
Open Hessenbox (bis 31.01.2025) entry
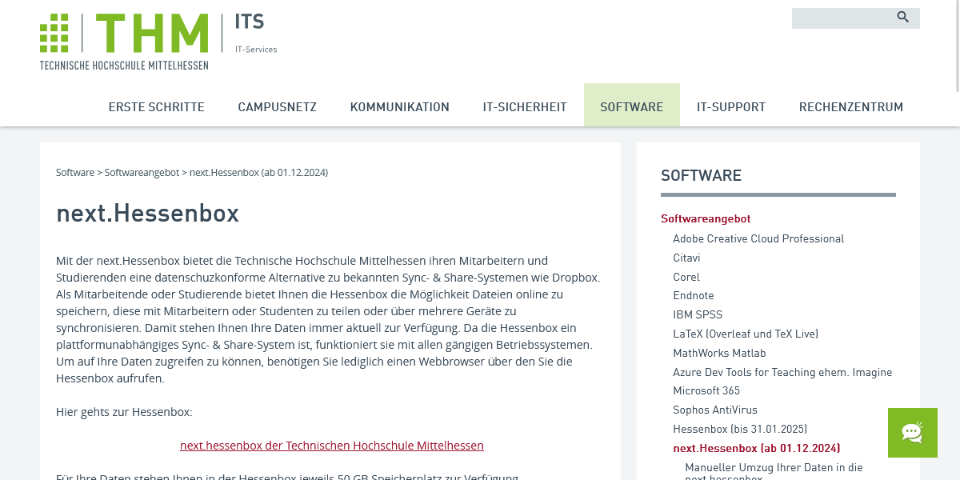click(740, 429)
